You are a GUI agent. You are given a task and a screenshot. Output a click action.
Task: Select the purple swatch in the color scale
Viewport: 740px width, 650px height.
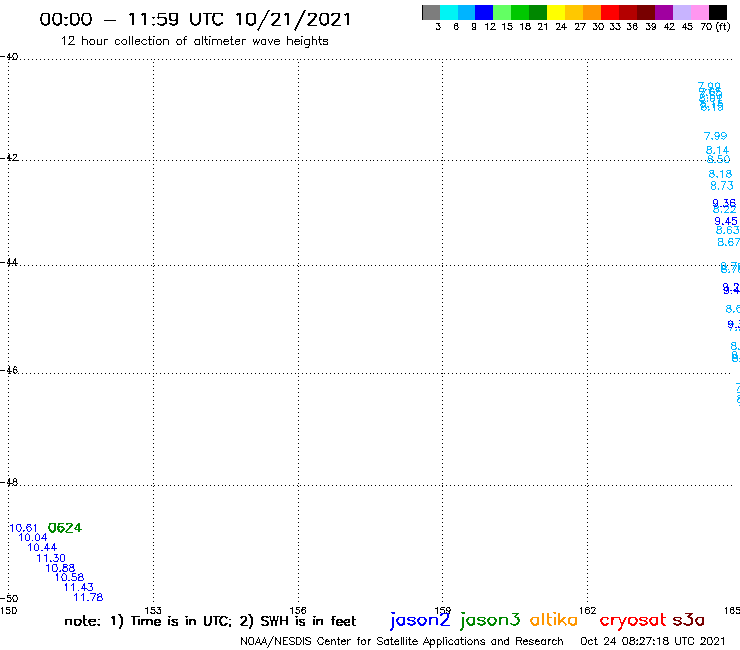coord(664,12)
